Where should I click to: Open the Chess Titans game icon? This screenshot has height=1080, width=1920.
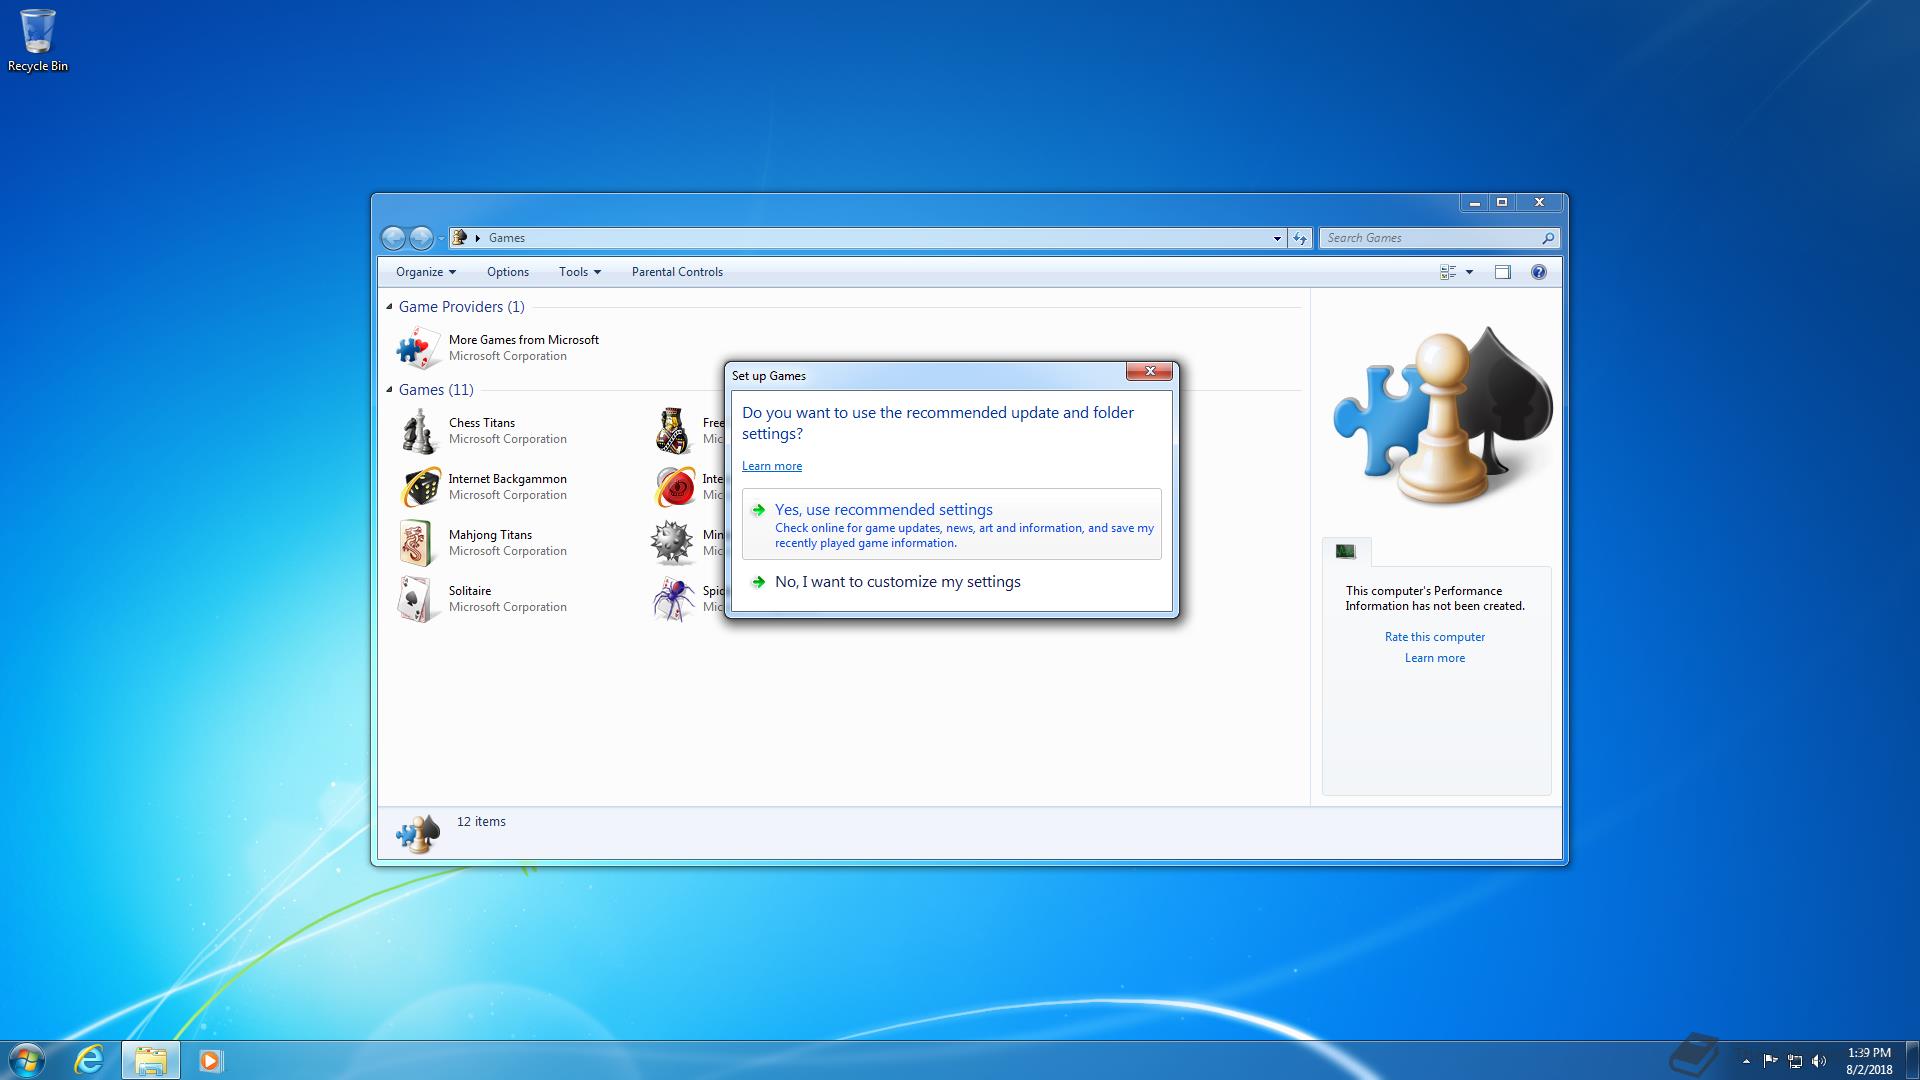(x=418, y=431)
